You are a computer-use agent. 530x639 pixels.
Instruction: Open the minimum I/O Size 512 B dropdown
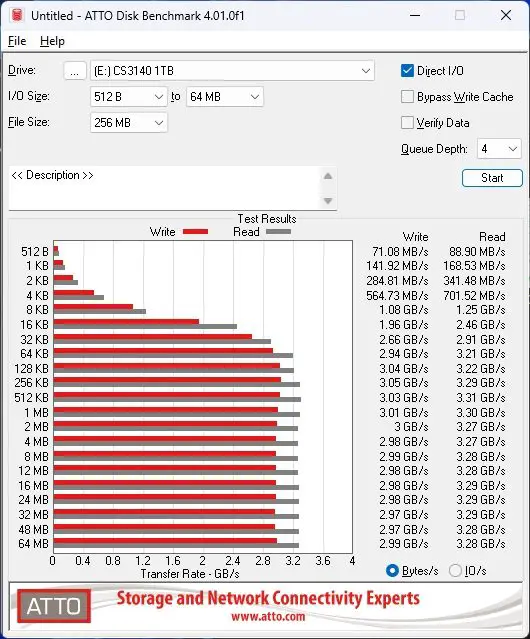click(x=129, y=97)
